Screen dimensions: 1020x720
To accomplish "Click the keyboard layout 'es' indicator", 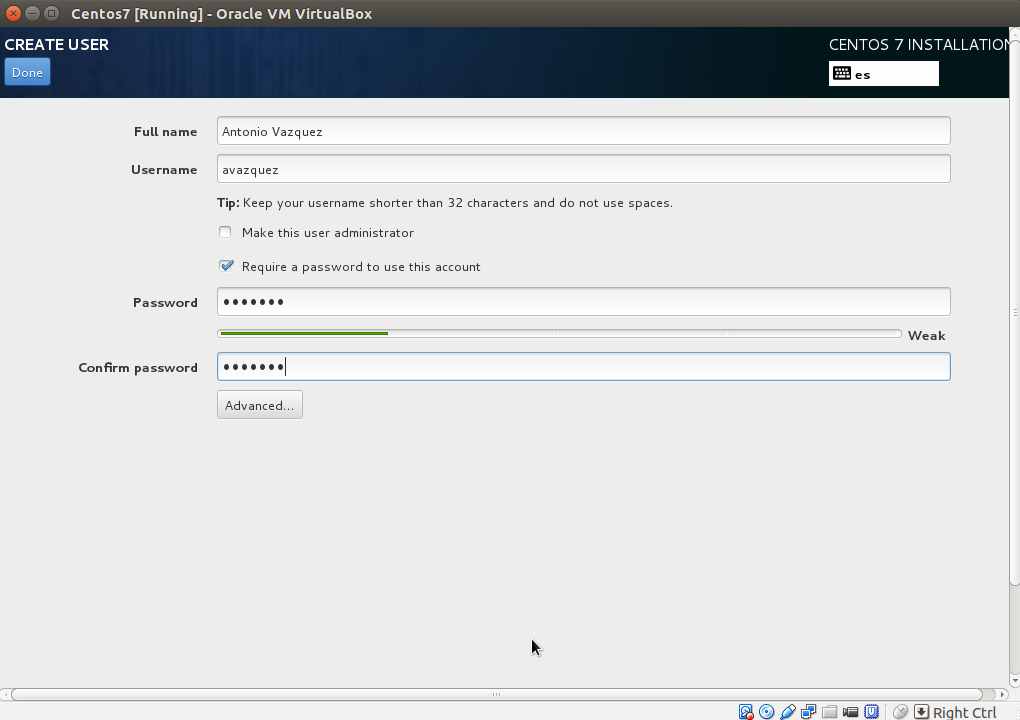I will [x=883, y=73].
